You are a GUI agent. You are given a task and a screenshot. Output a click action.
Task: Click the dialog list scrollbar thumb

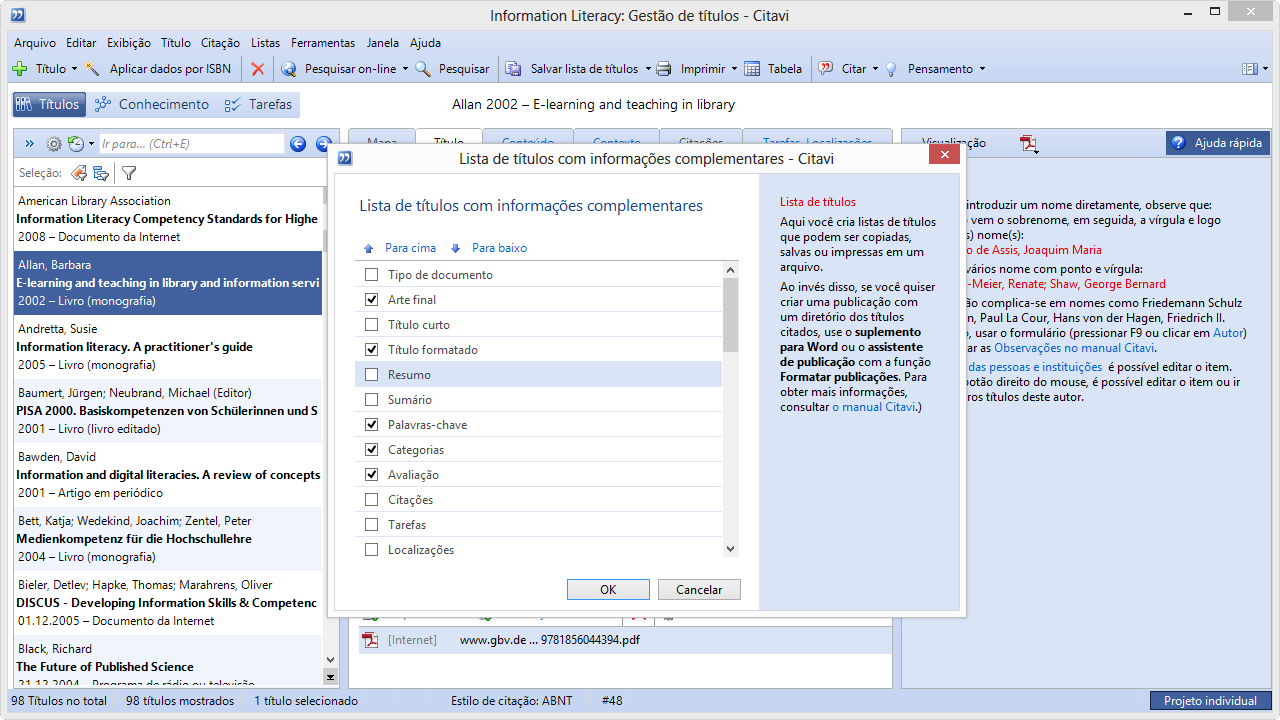pos(730,315)
